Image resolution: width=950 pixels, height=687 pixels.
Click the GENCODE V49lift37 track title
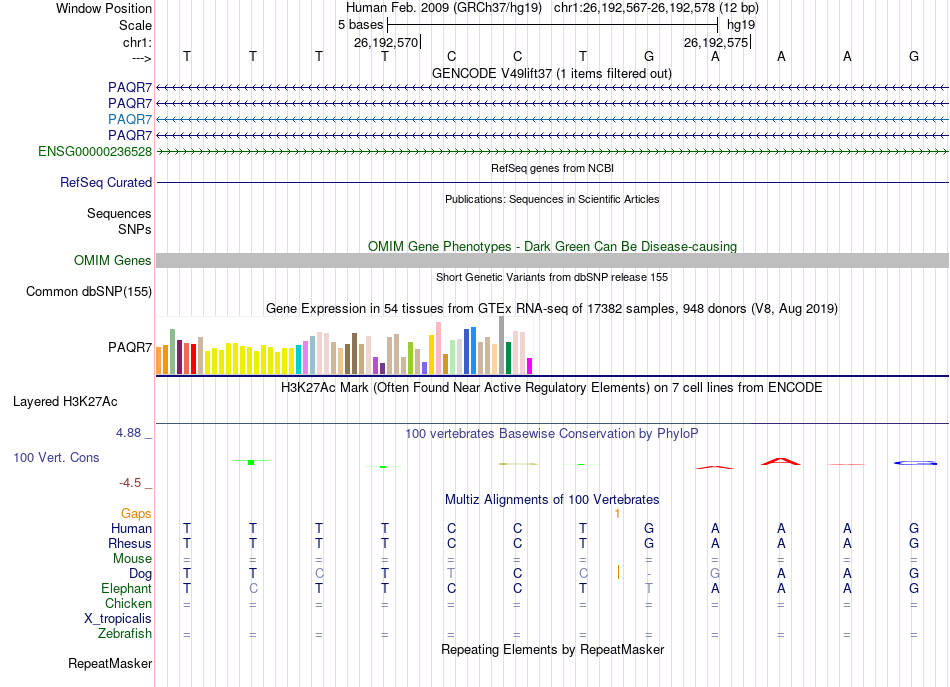[551, 73]
